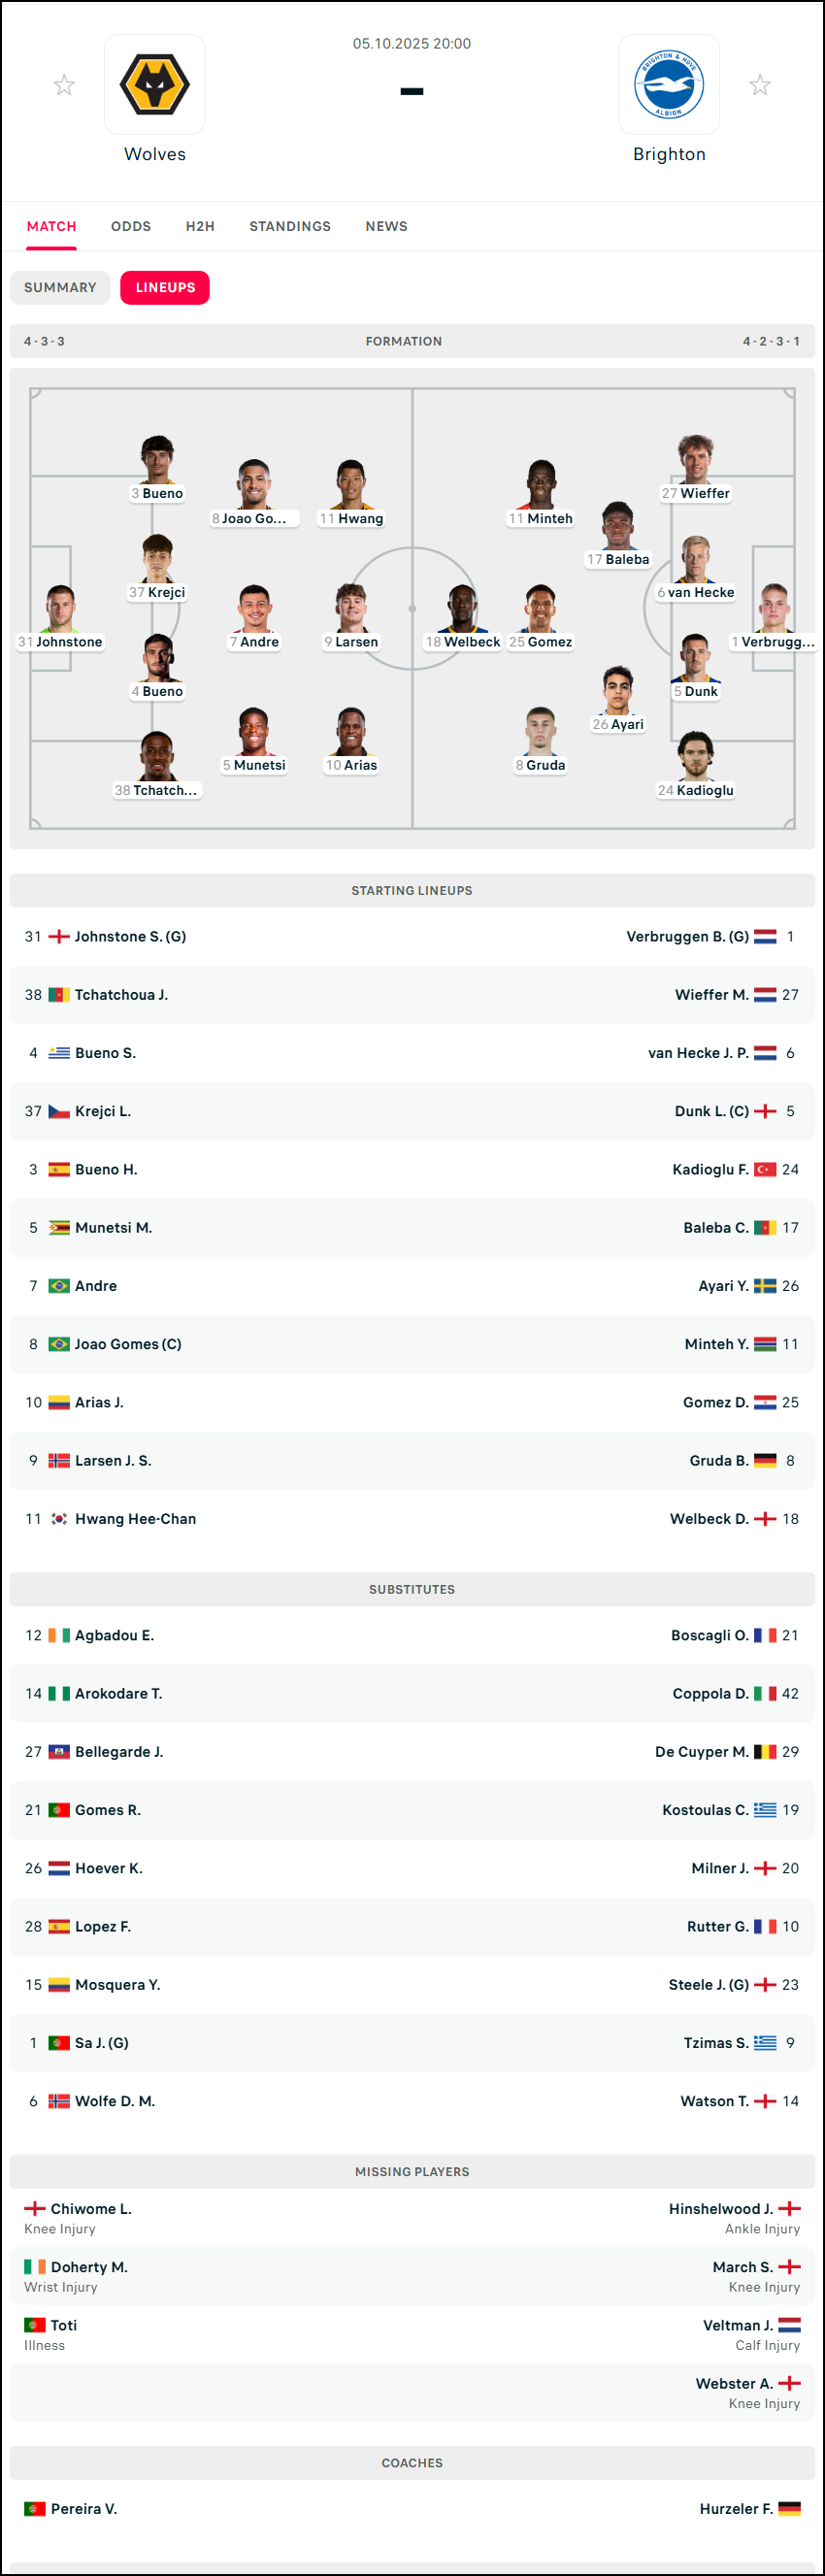Open Hwang Hee-Chan in the starting lineups
This screenshot has width=825, height=2576.
135,1519
